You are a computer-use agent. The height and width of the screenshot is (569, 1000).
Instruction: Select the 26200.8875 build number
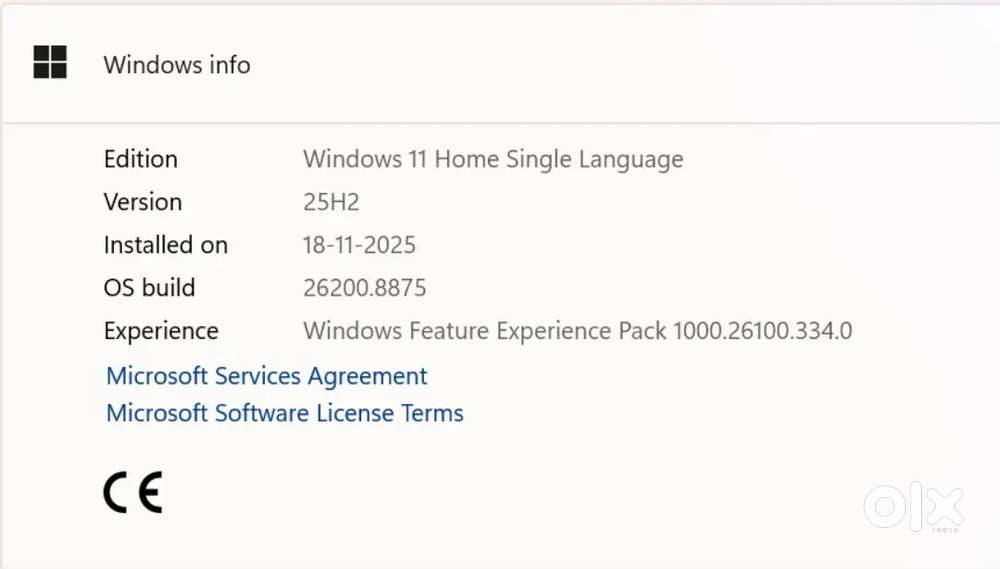(x=364, y=288)
